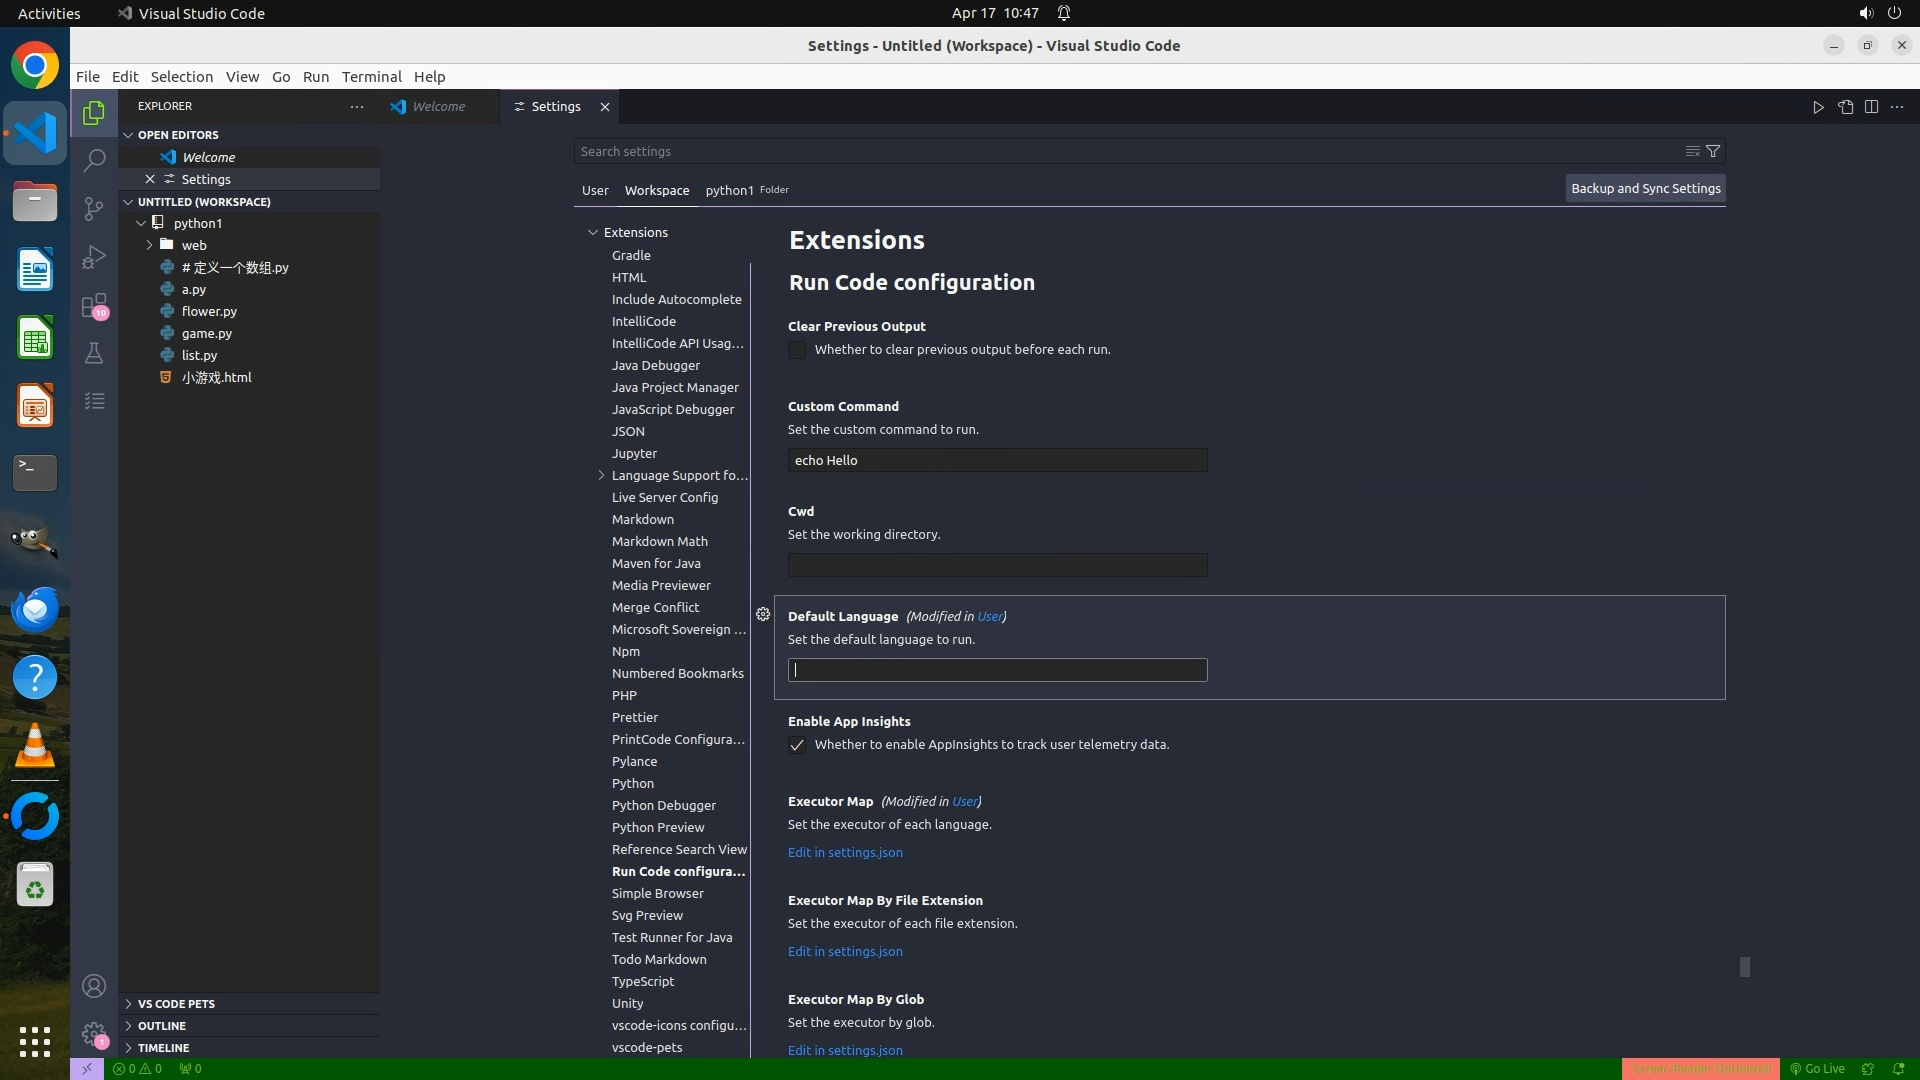1920x1080 pixels.
Task: Switch to the User settings tab
Action: coord(595,190)
